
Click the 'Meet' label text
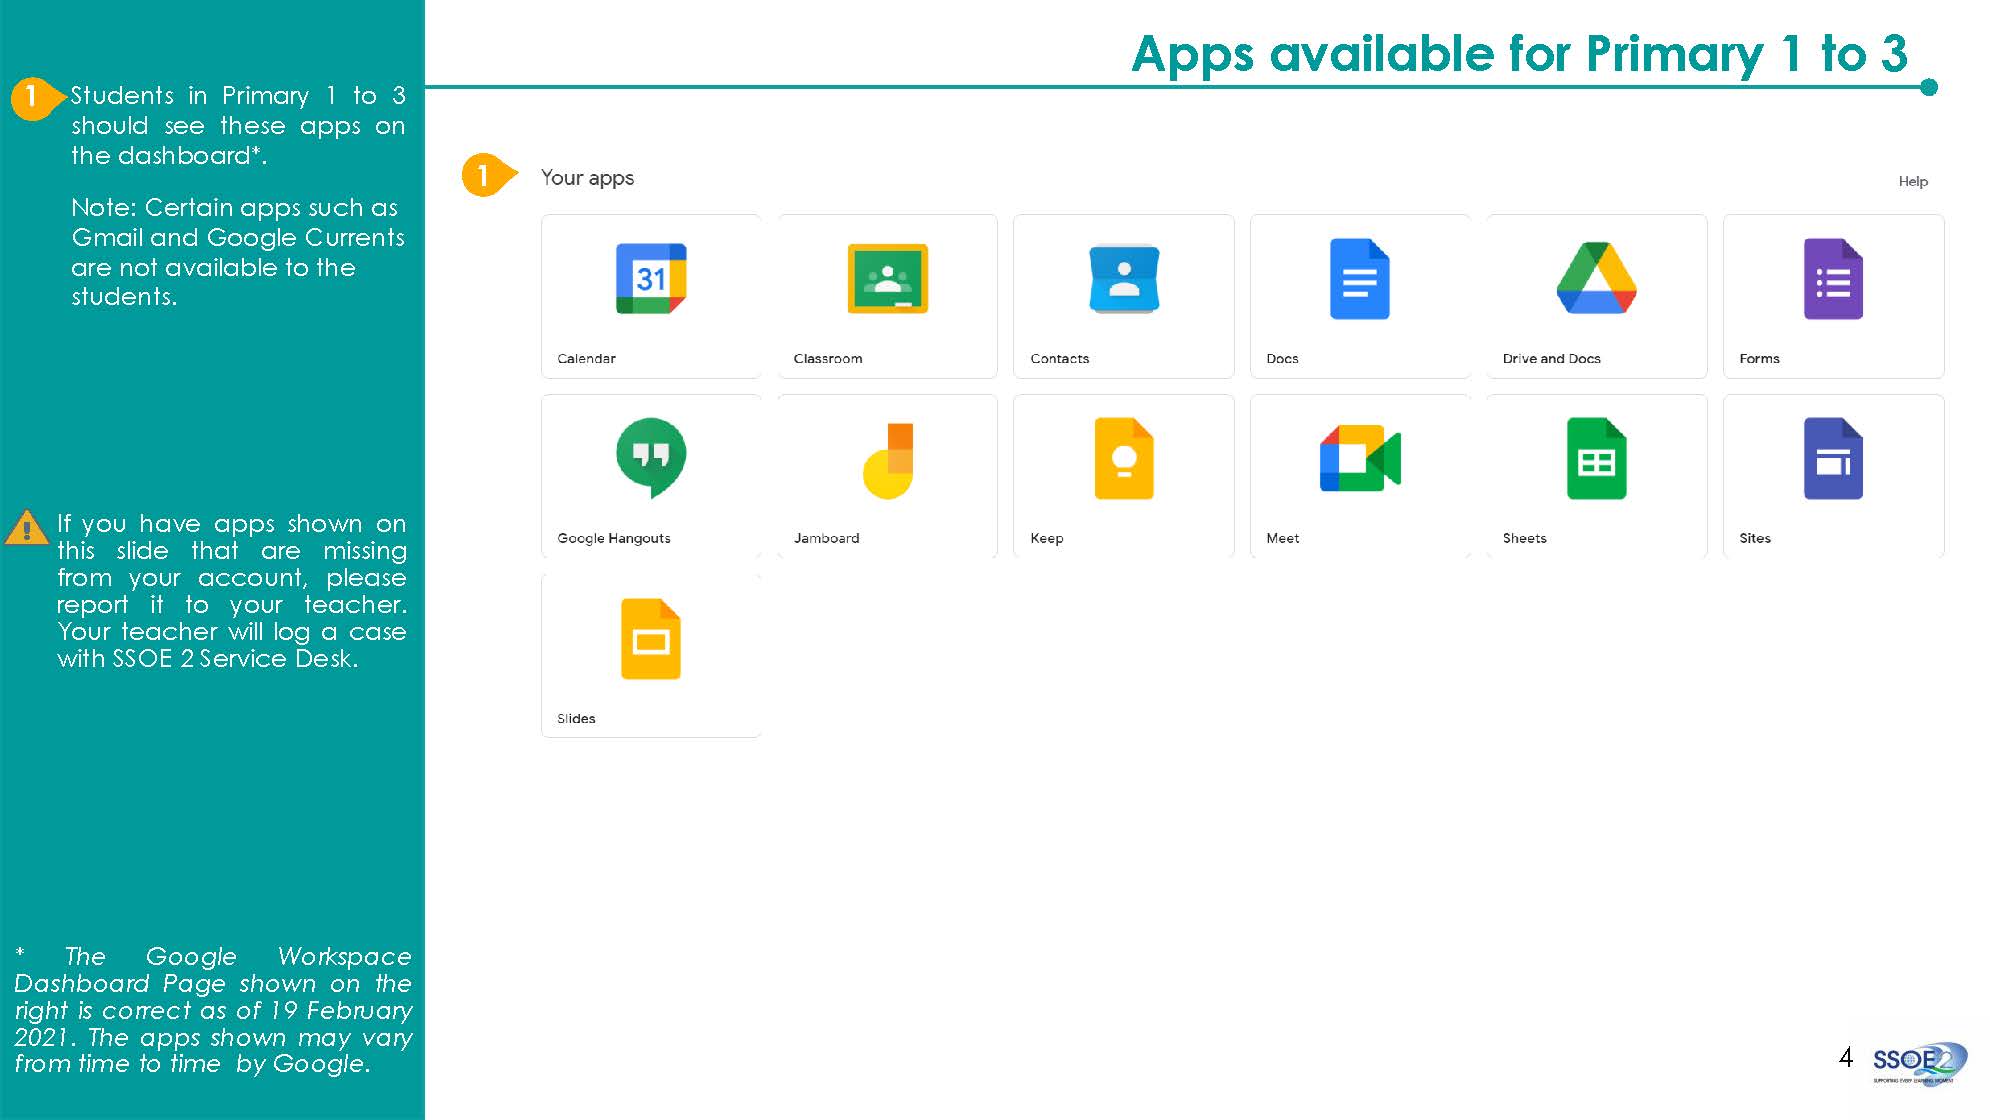click(1283, 538)
